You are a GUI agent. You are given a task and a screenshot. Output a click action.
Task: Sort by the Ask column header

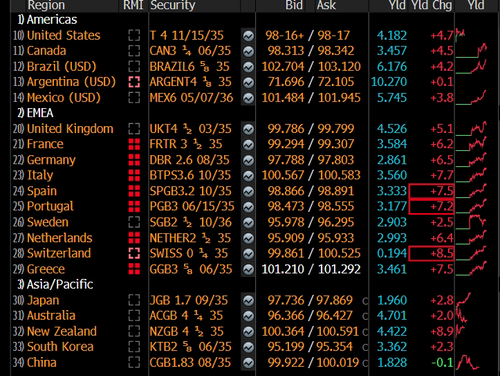326,5
